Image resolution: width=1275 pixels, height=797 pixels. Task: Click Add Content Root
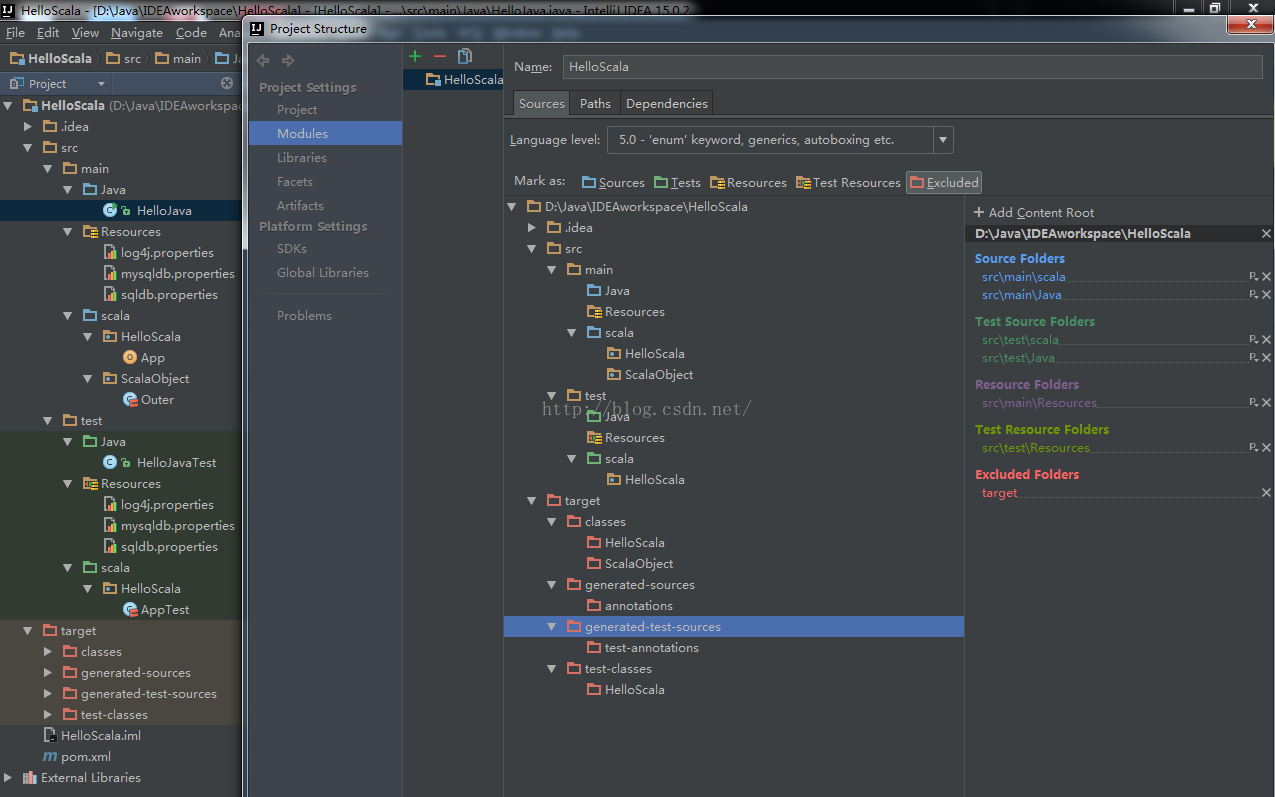tap(1034, 212)
